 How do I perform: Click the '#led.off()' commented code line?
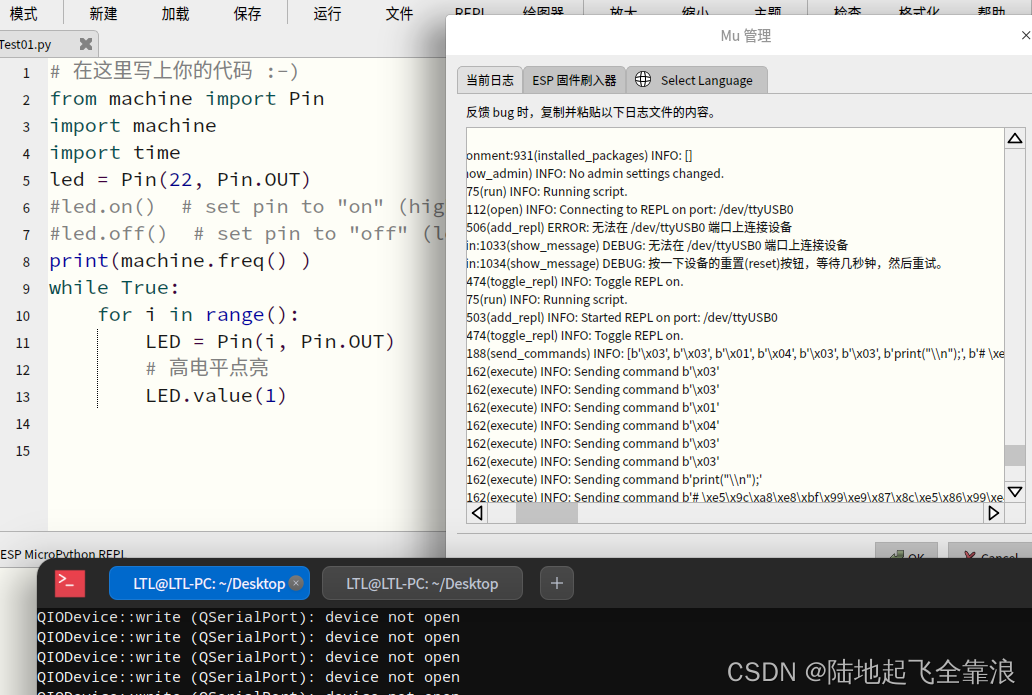click(x=247, y=234)
